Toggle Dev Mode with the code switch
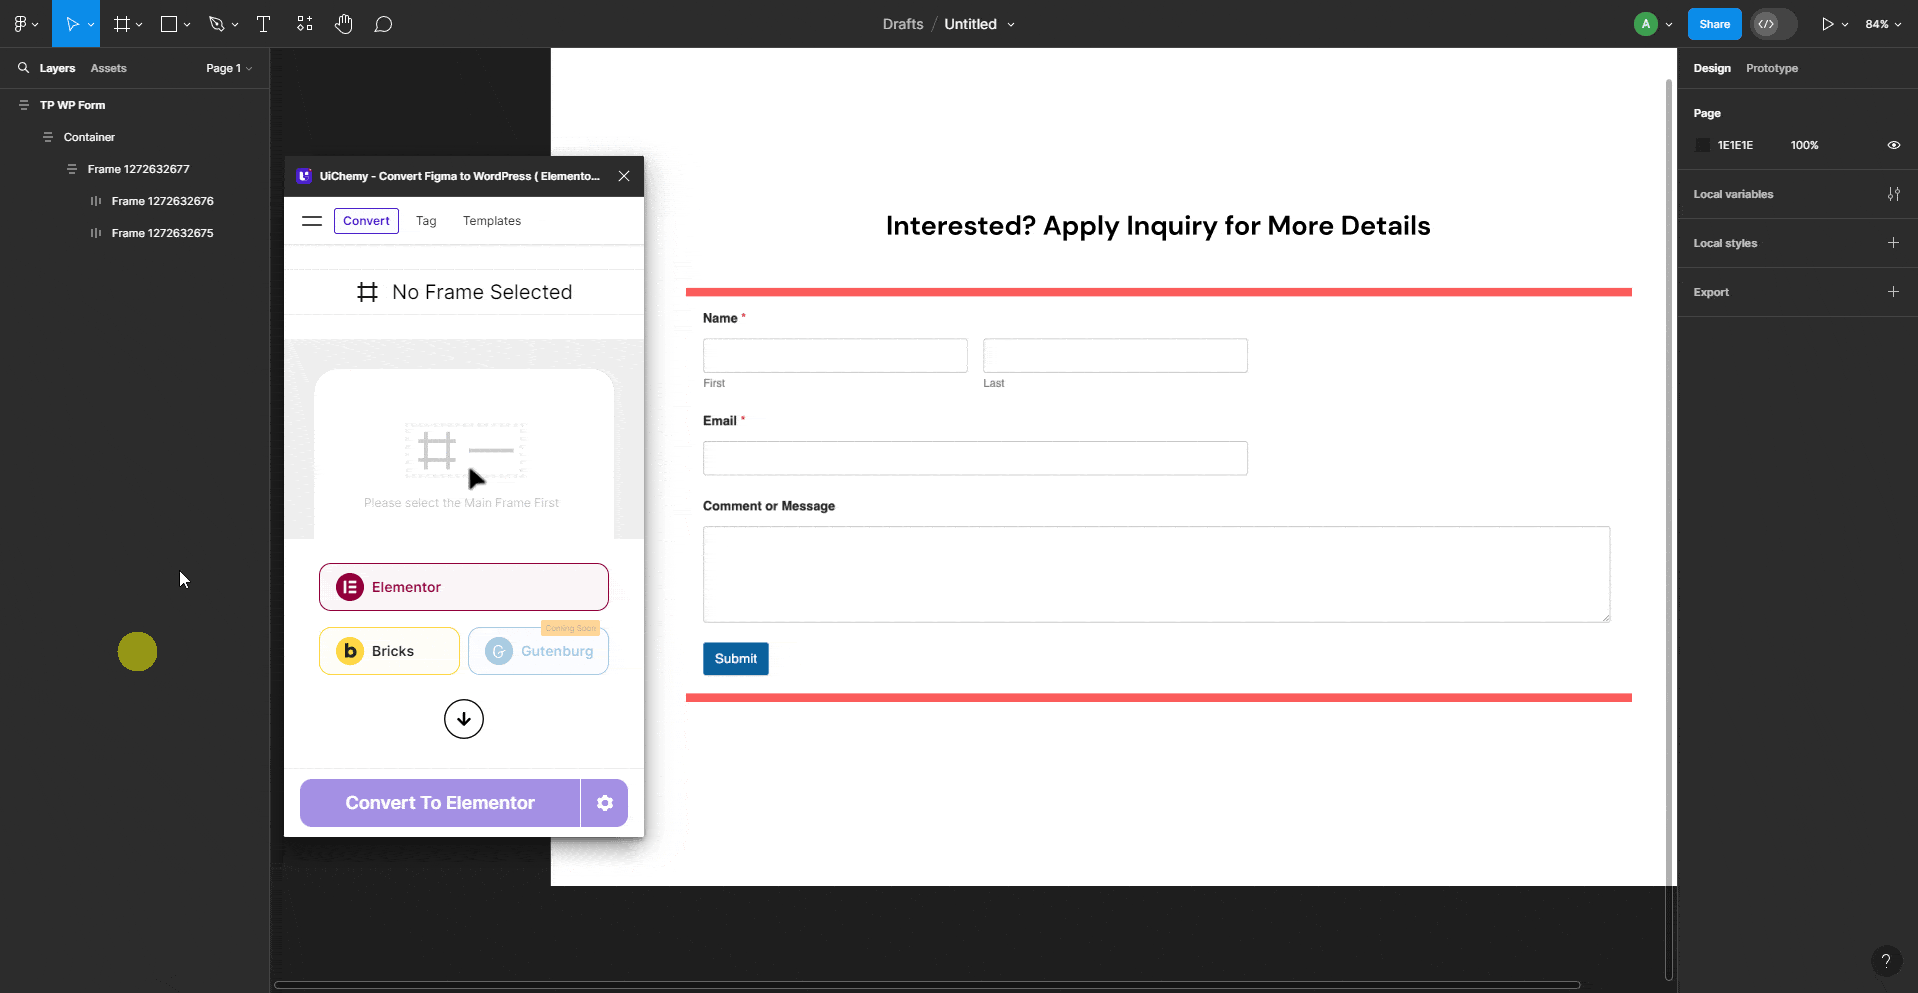This screenshot has height=993, width=1918. tap(1773, 23)
